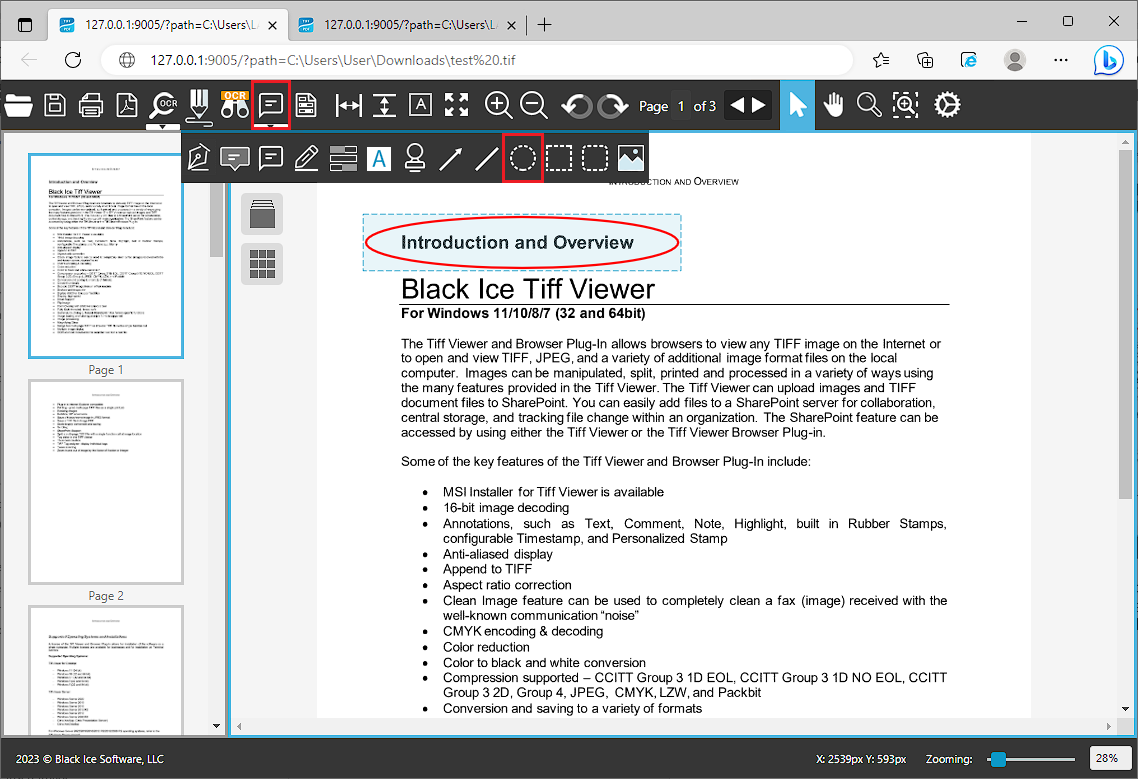Select the partially visible third page thumbnail

coord(106,670)
